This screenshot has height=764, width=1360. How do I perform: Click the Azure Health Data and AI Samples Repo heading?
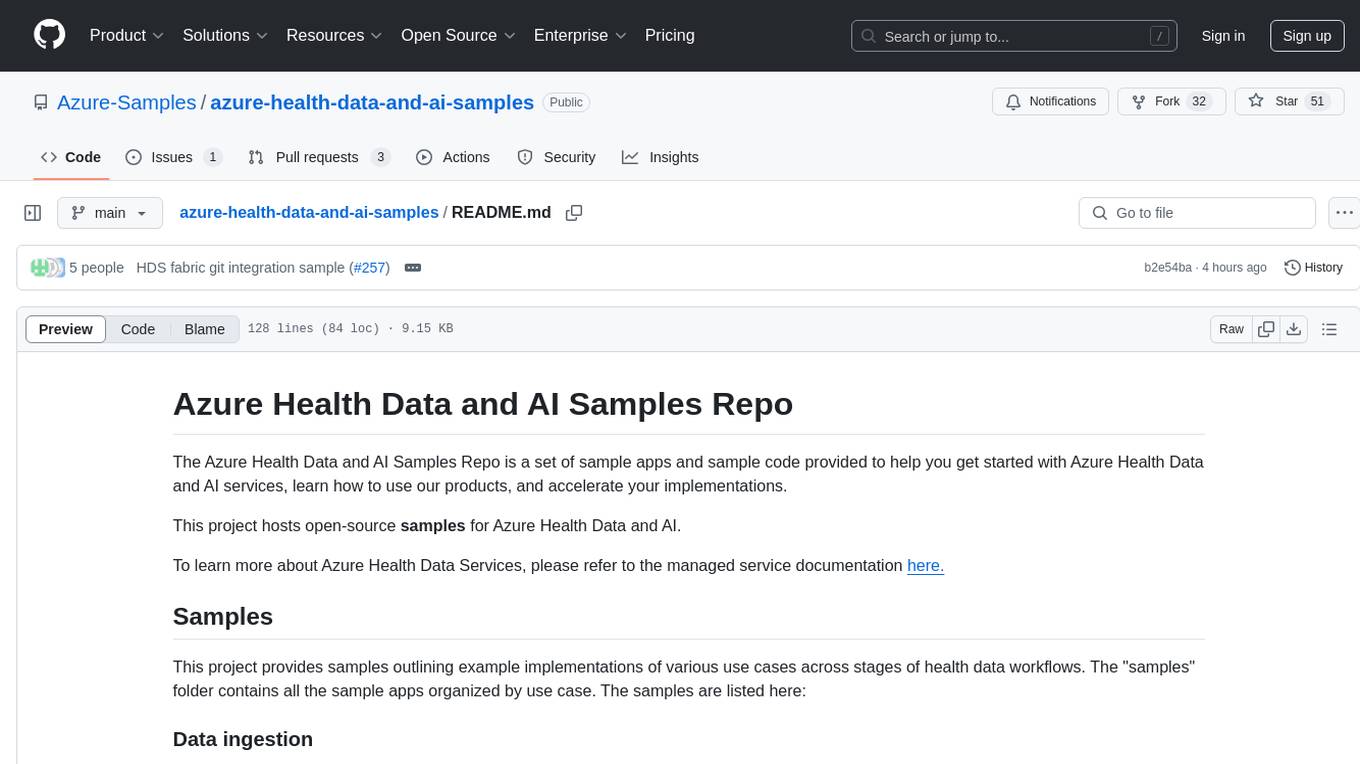[x=483, y=404]
